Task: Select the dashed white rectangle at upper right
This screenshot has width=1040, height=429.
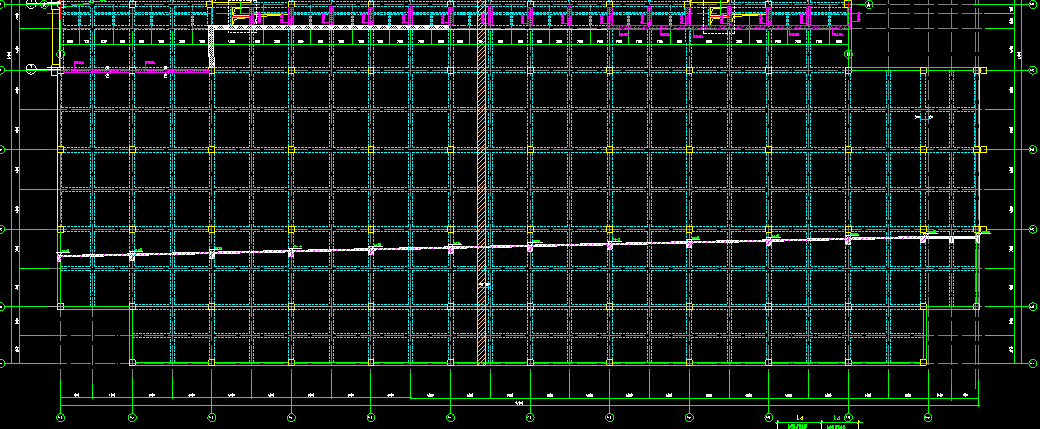Action: point(718,18)
